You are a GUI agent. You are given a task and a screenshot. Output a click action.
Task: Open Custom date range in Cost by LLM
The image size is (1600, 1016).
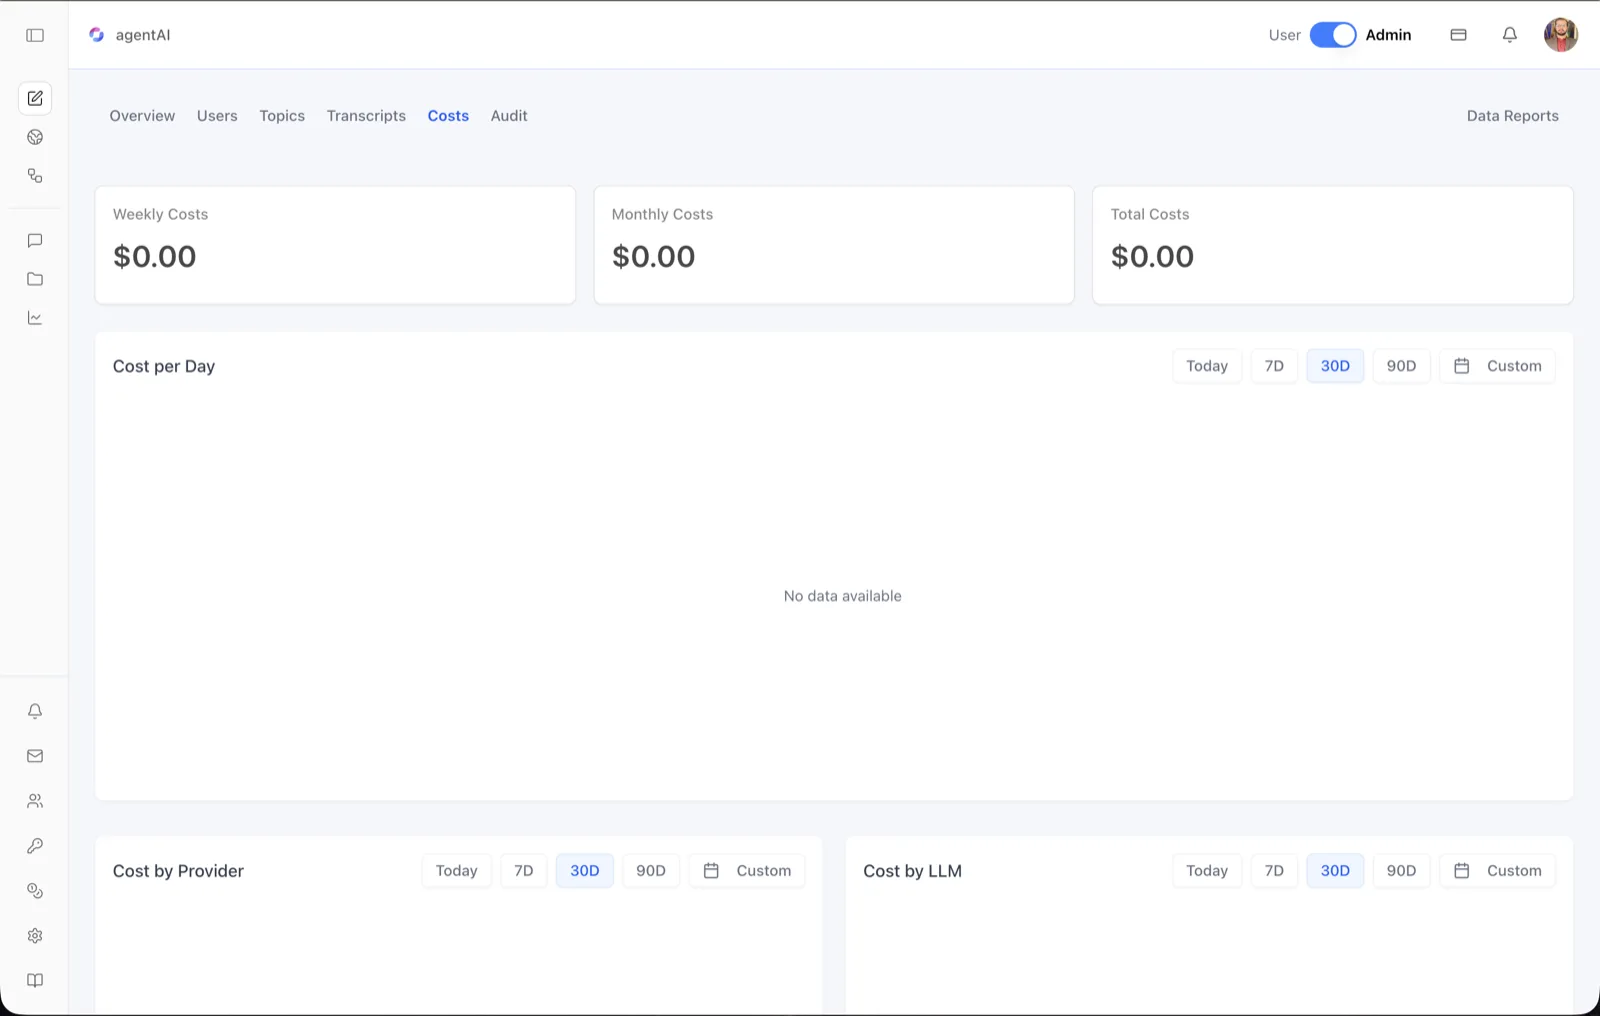point(1497,871)
